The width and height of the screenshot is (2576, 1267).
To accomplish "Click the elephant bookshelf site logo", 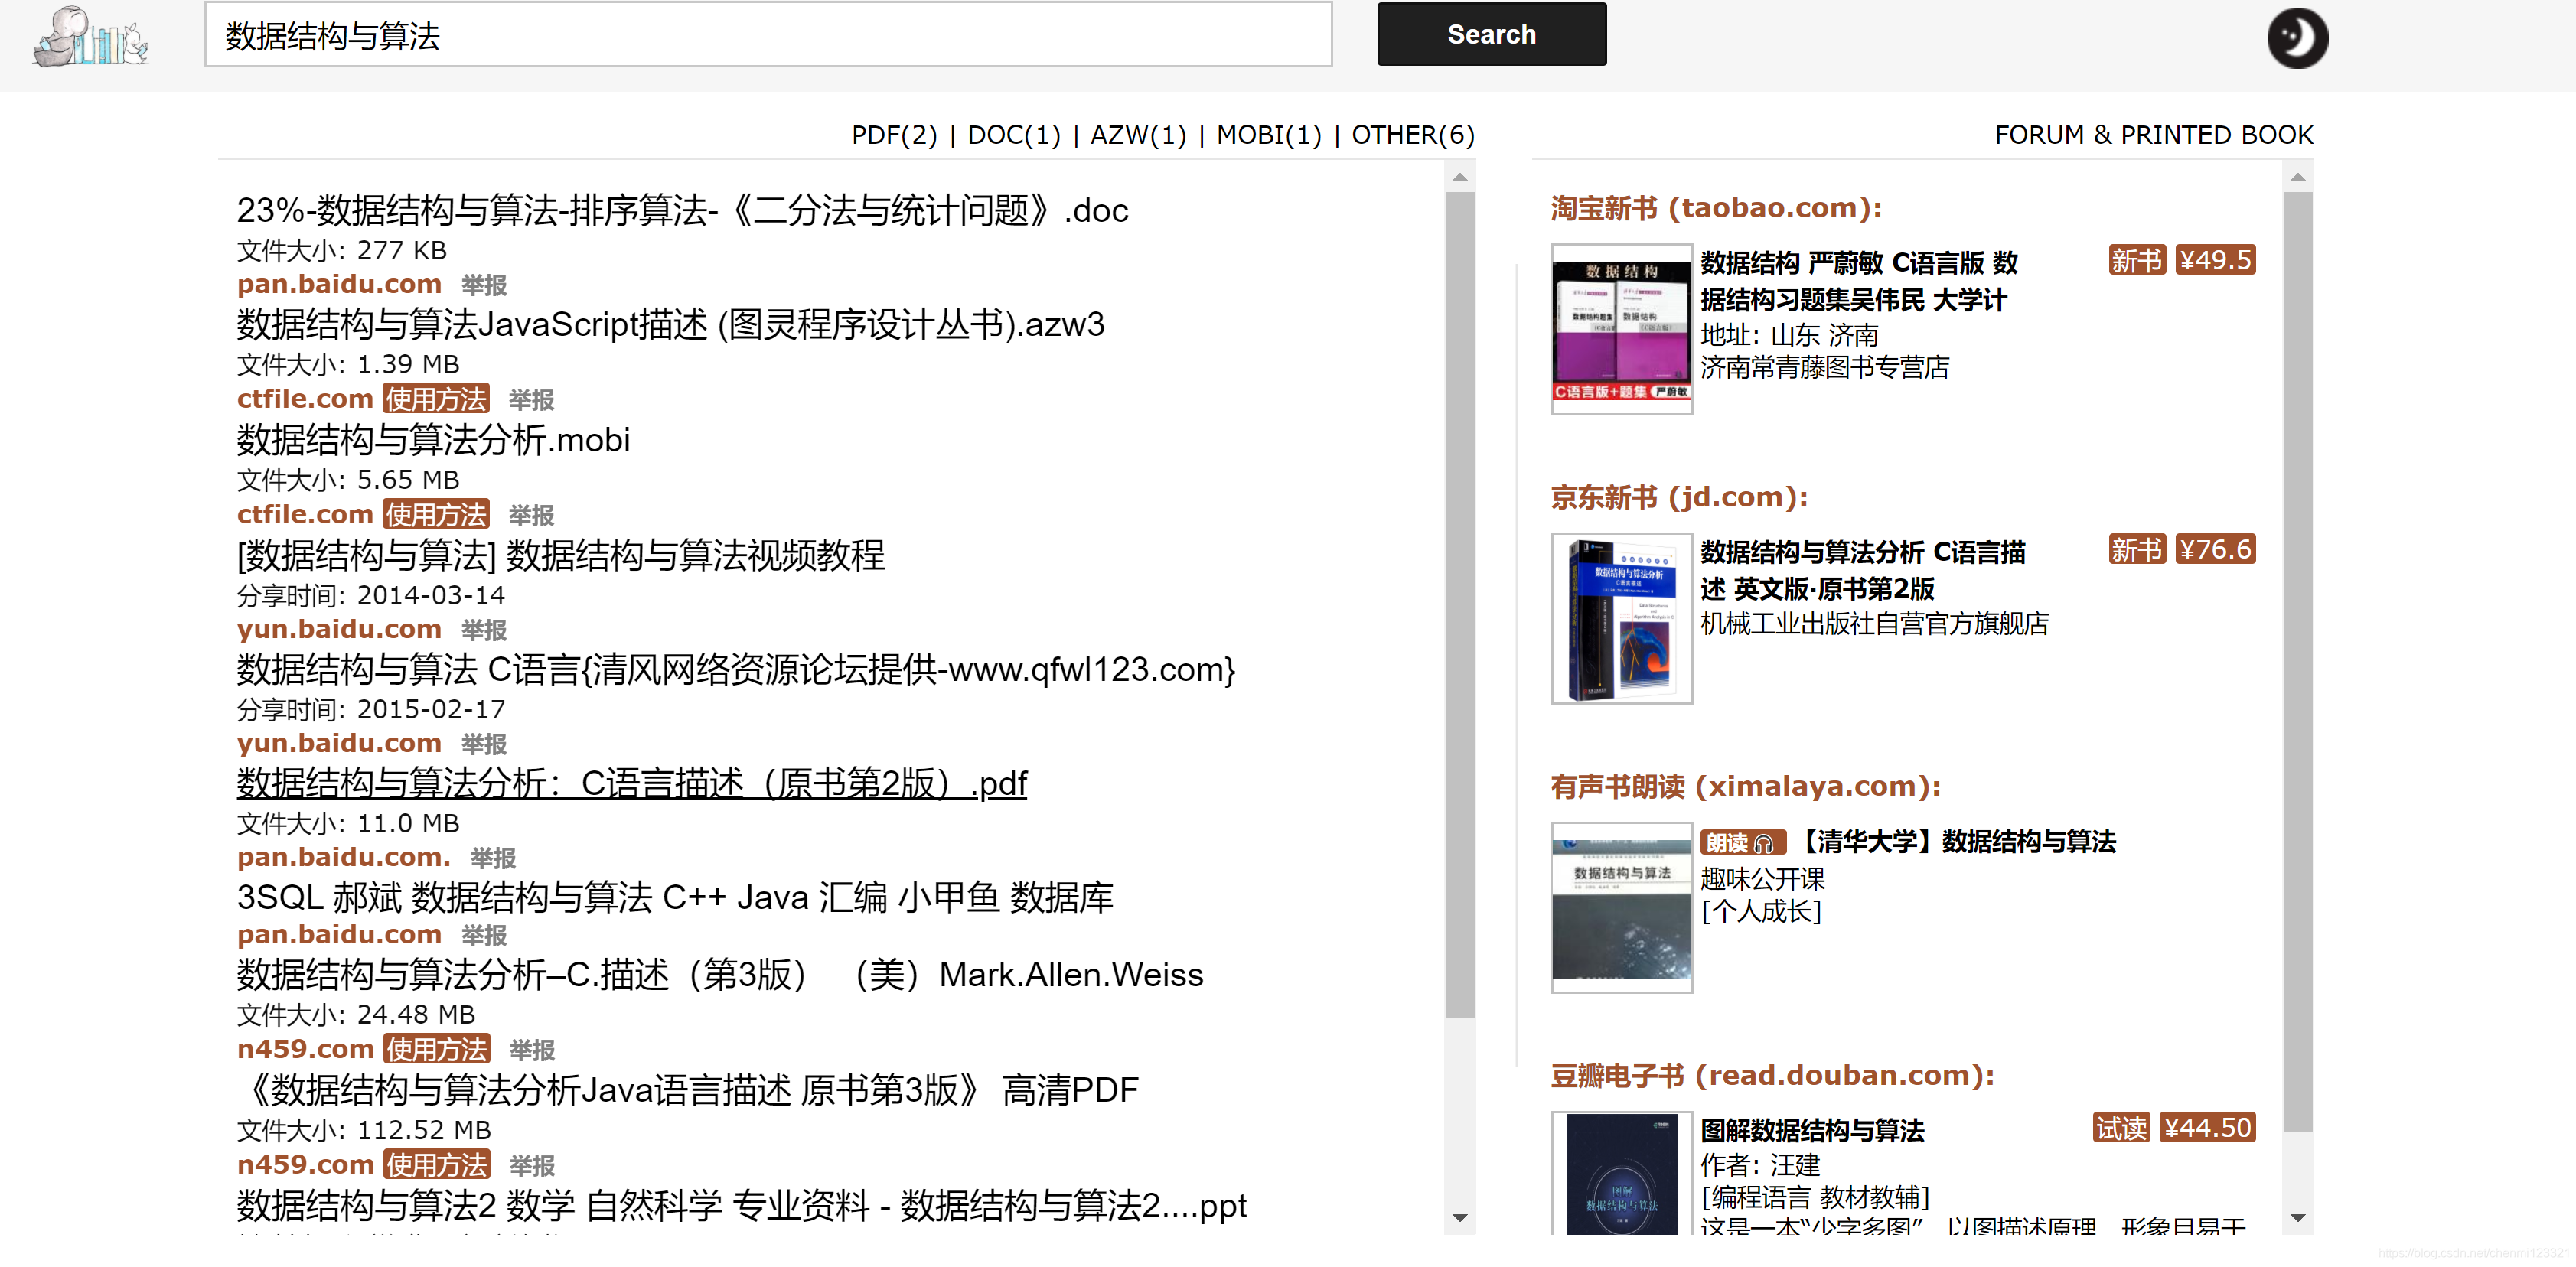I will coord(91,37).
